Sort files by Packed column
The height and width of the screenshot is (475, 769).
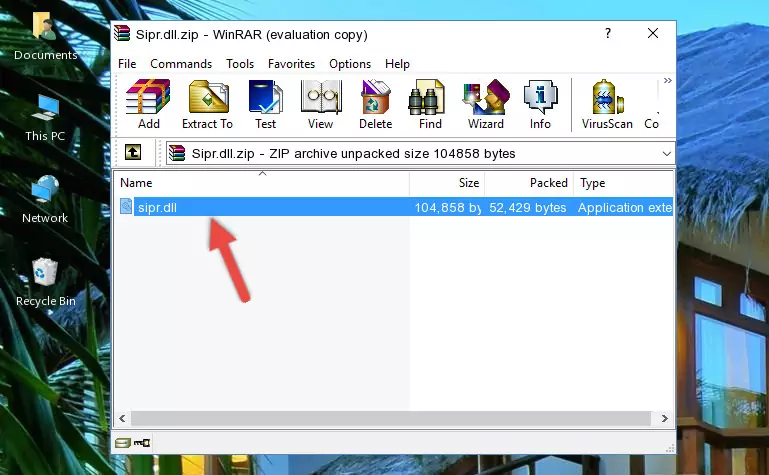[529, 183]
